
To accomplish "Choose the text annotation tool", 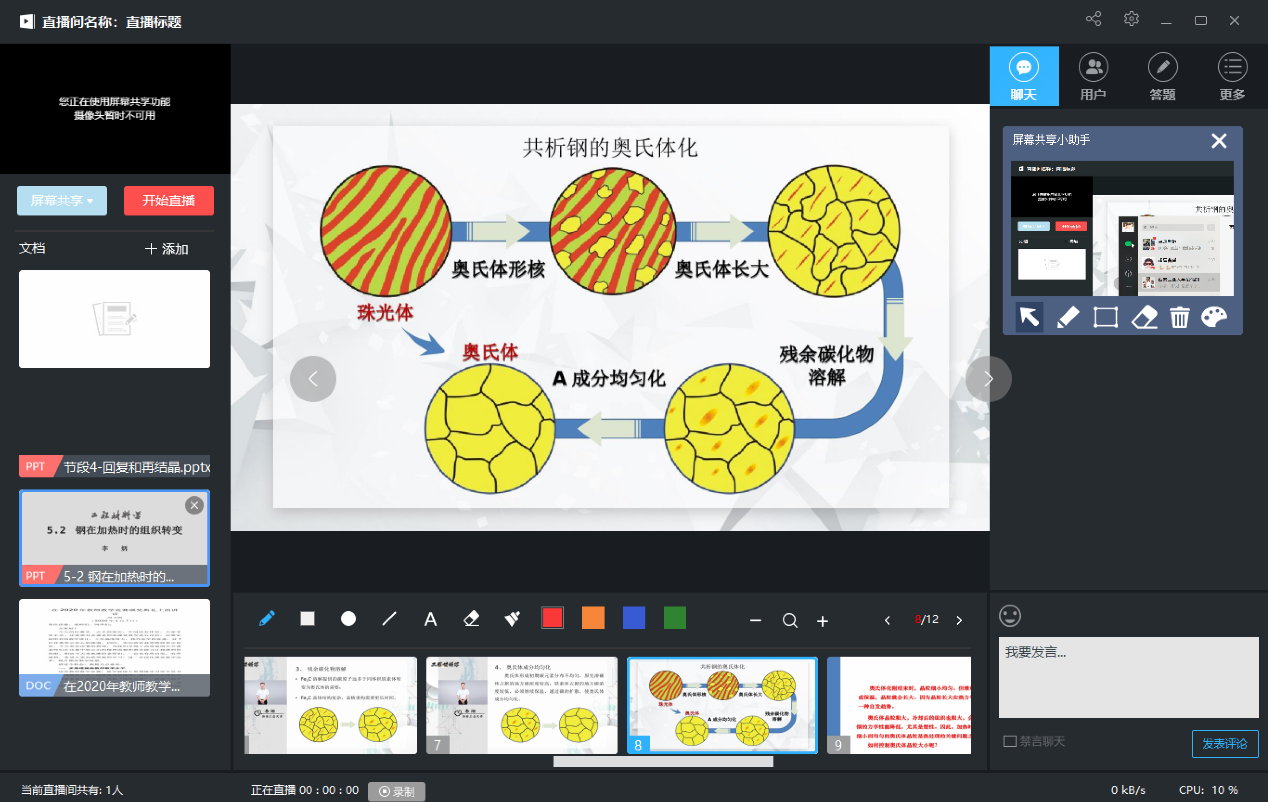I will pos(431,619).
